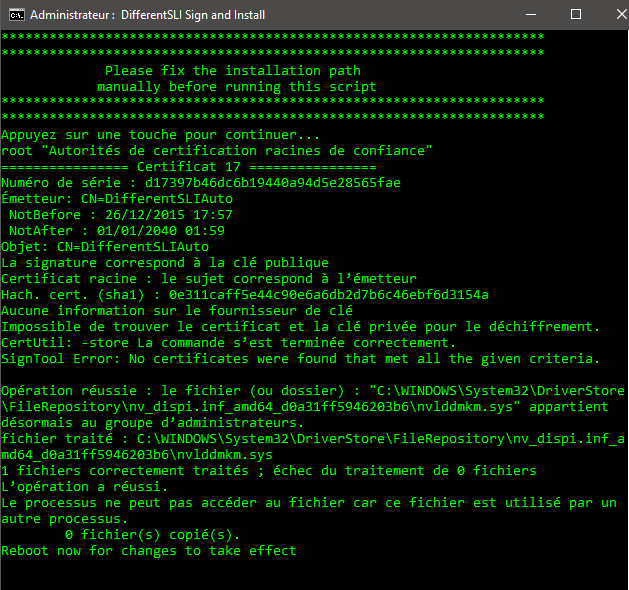
Task: Click the '1 fichiers correctement traités' line
Action: click(269, 471)
